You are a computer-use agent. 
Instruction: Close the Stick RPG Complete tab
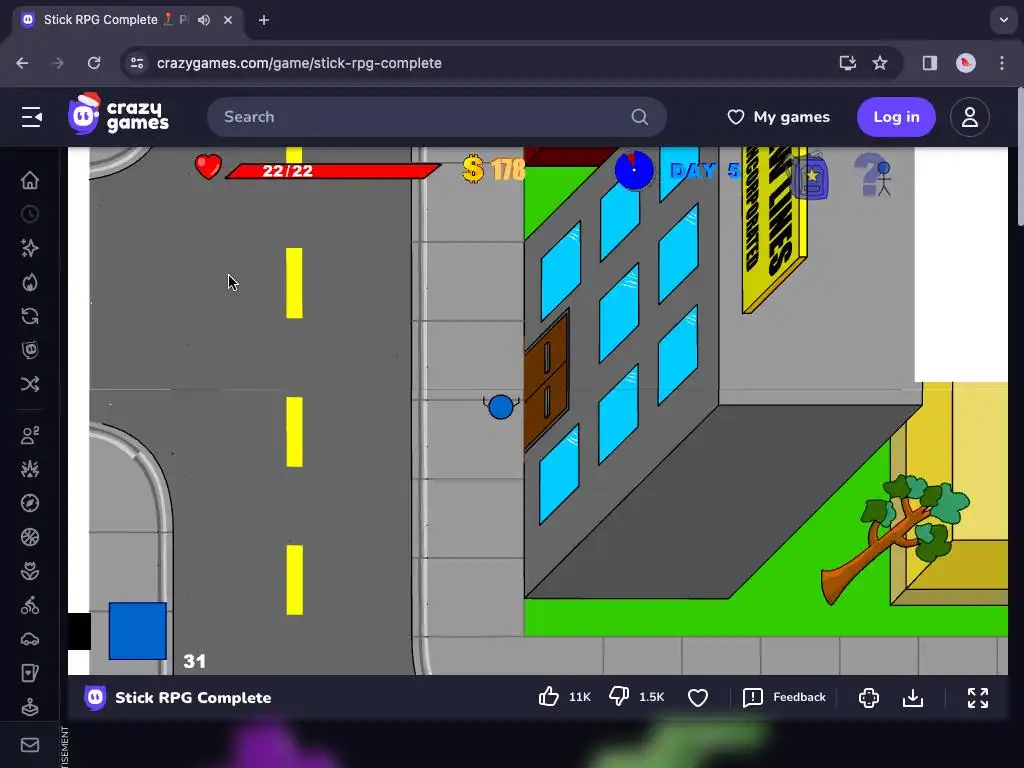[x=228, y=20]
